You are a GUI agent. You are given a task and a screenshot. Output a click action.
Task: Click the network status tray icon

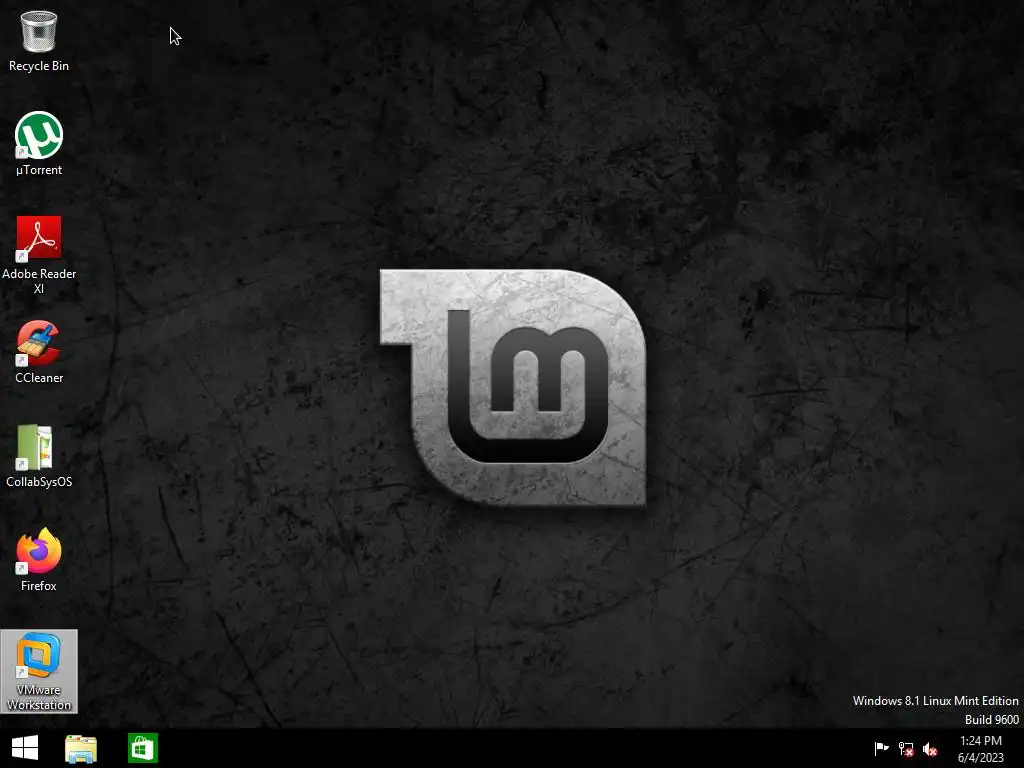[x=906, y=749]
